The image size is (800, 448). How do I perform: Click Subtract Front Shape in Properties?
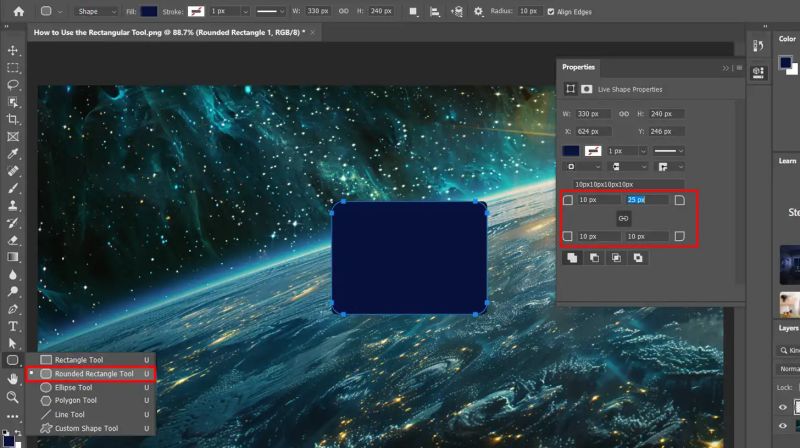(x=594, y=258)
